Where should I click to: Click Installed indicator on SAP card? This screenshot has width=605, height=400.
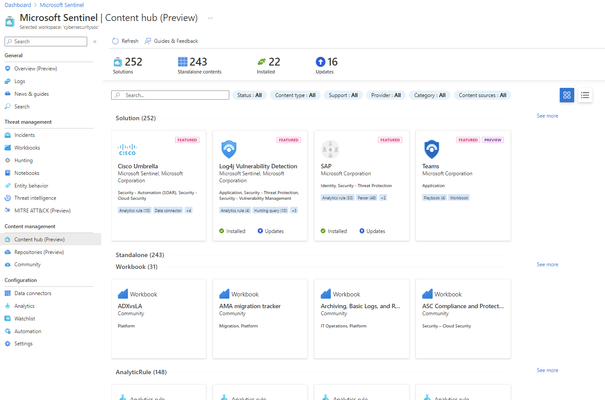click(x=334, y=231)
